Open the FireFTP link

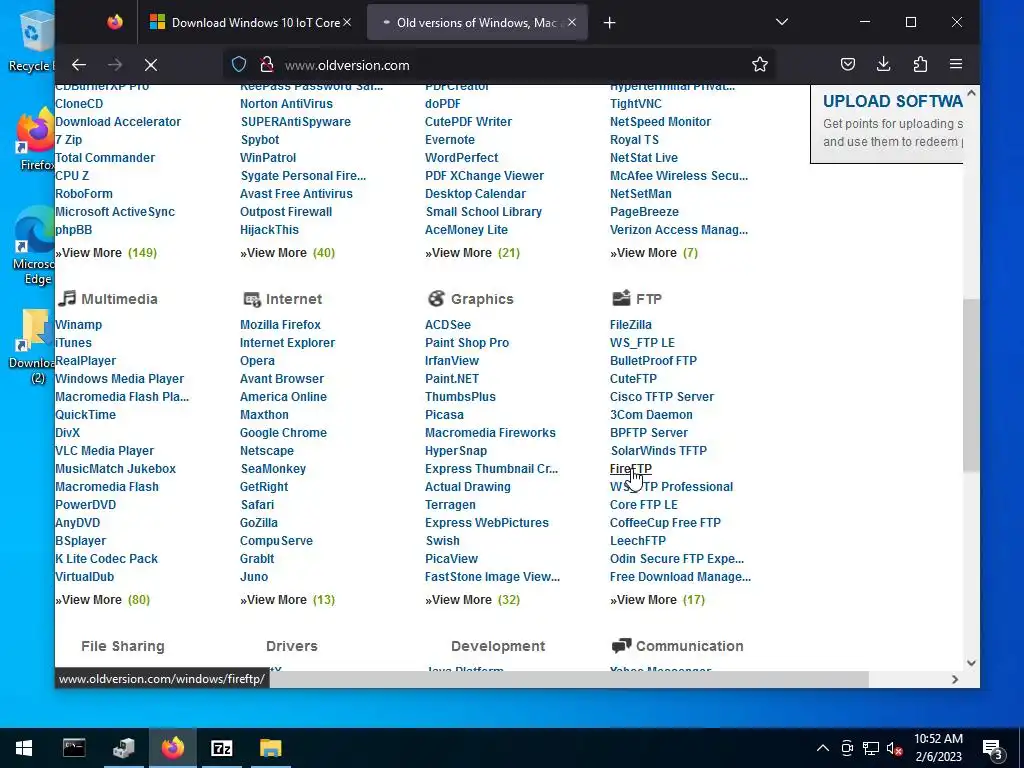(x=630, y=469)
